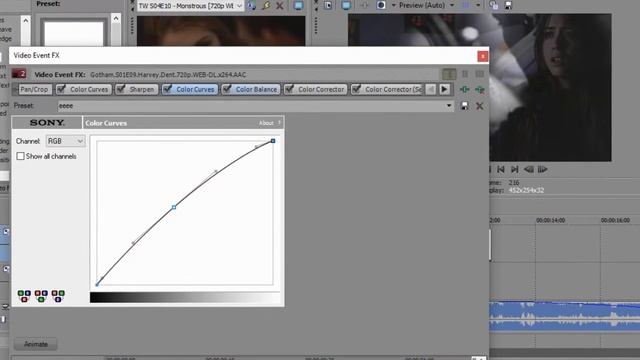
Task: Click the display size text 452x254x32
Action: (526, 190)
